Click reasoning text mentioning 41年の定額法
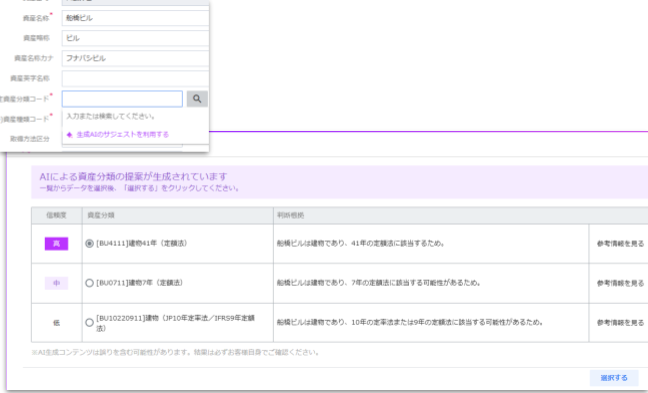Image resolution: width=648 pixels, height=393 pixels. [360, 244]
